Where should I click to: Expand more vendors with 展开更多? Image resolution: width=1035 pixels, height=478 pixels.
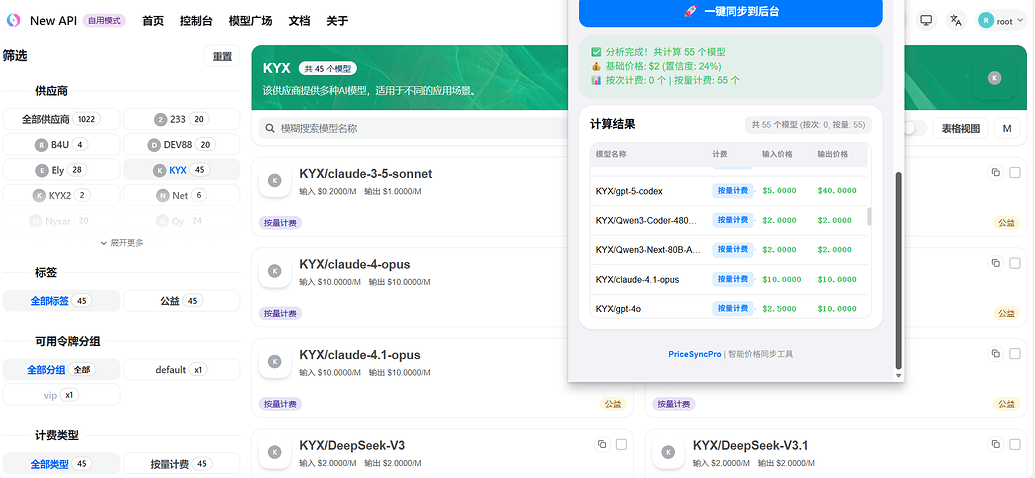[x=121, y=243]
